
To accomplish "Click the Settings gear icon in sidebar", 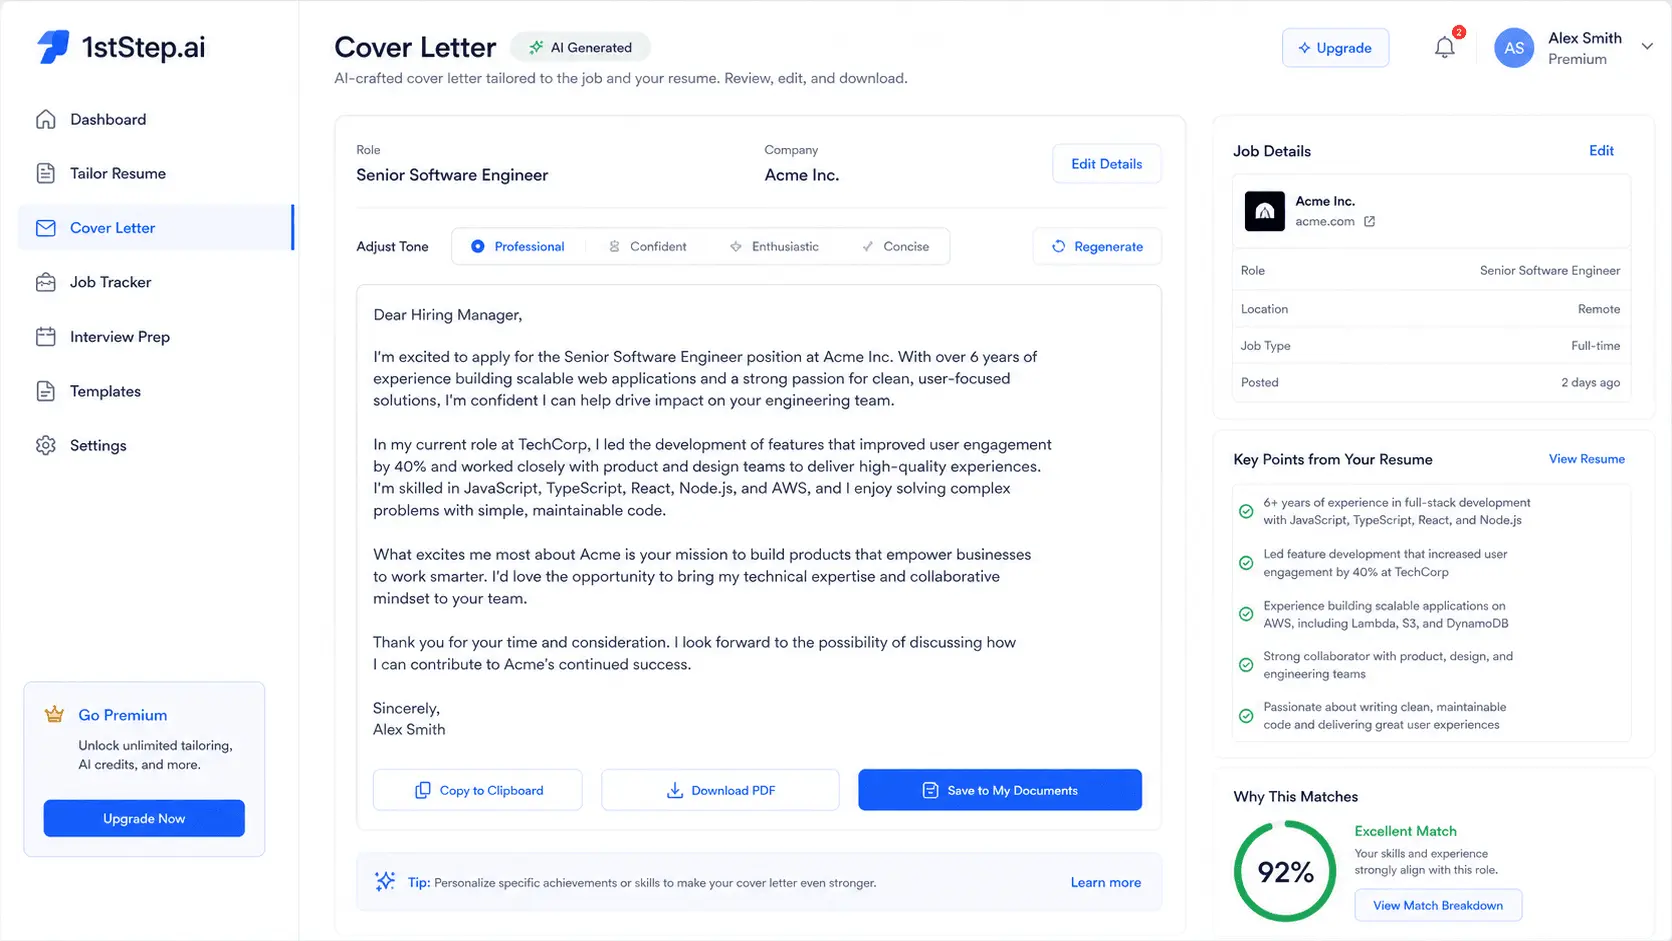I will point(46,445).
